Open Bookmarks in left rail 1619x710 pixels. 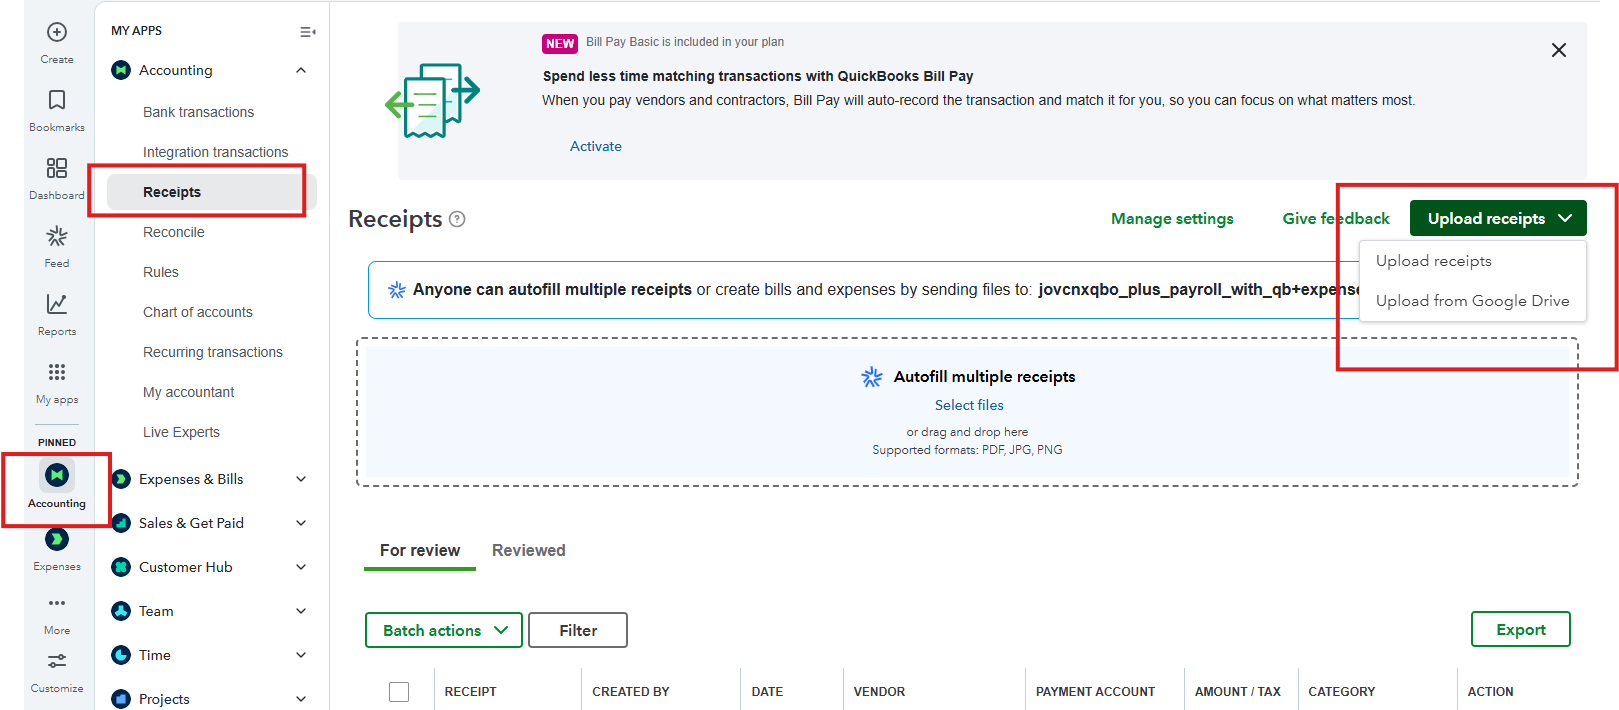coord(57,100)
